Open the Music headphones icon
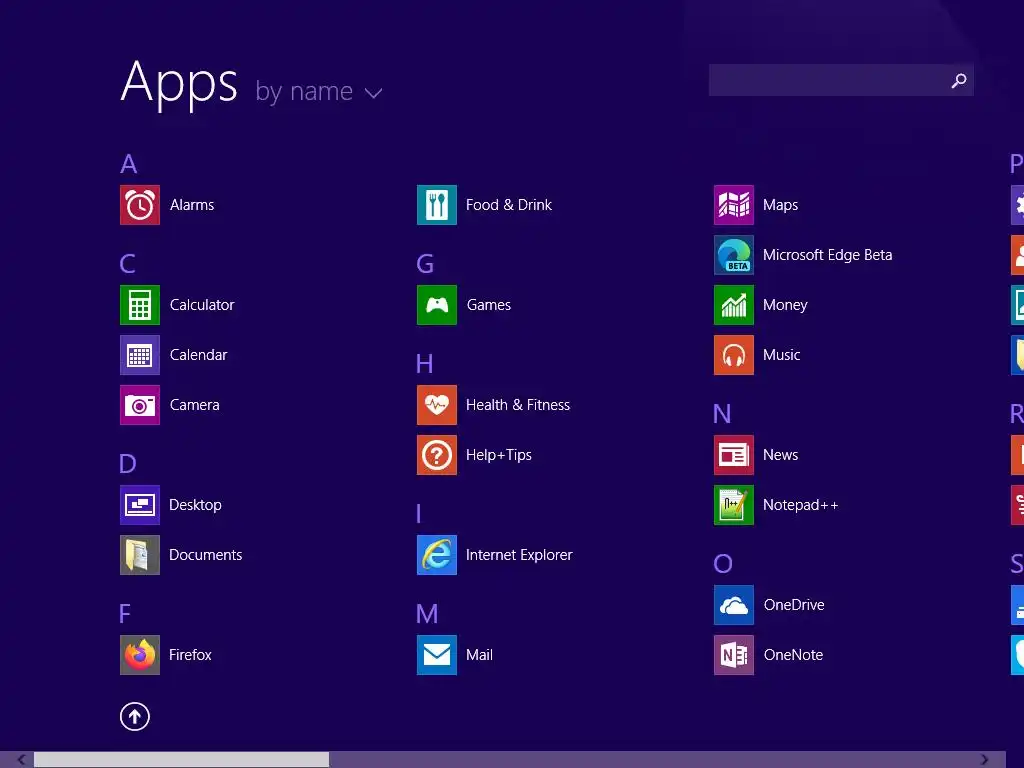The image size is (1024, 768). pos(734,355)
